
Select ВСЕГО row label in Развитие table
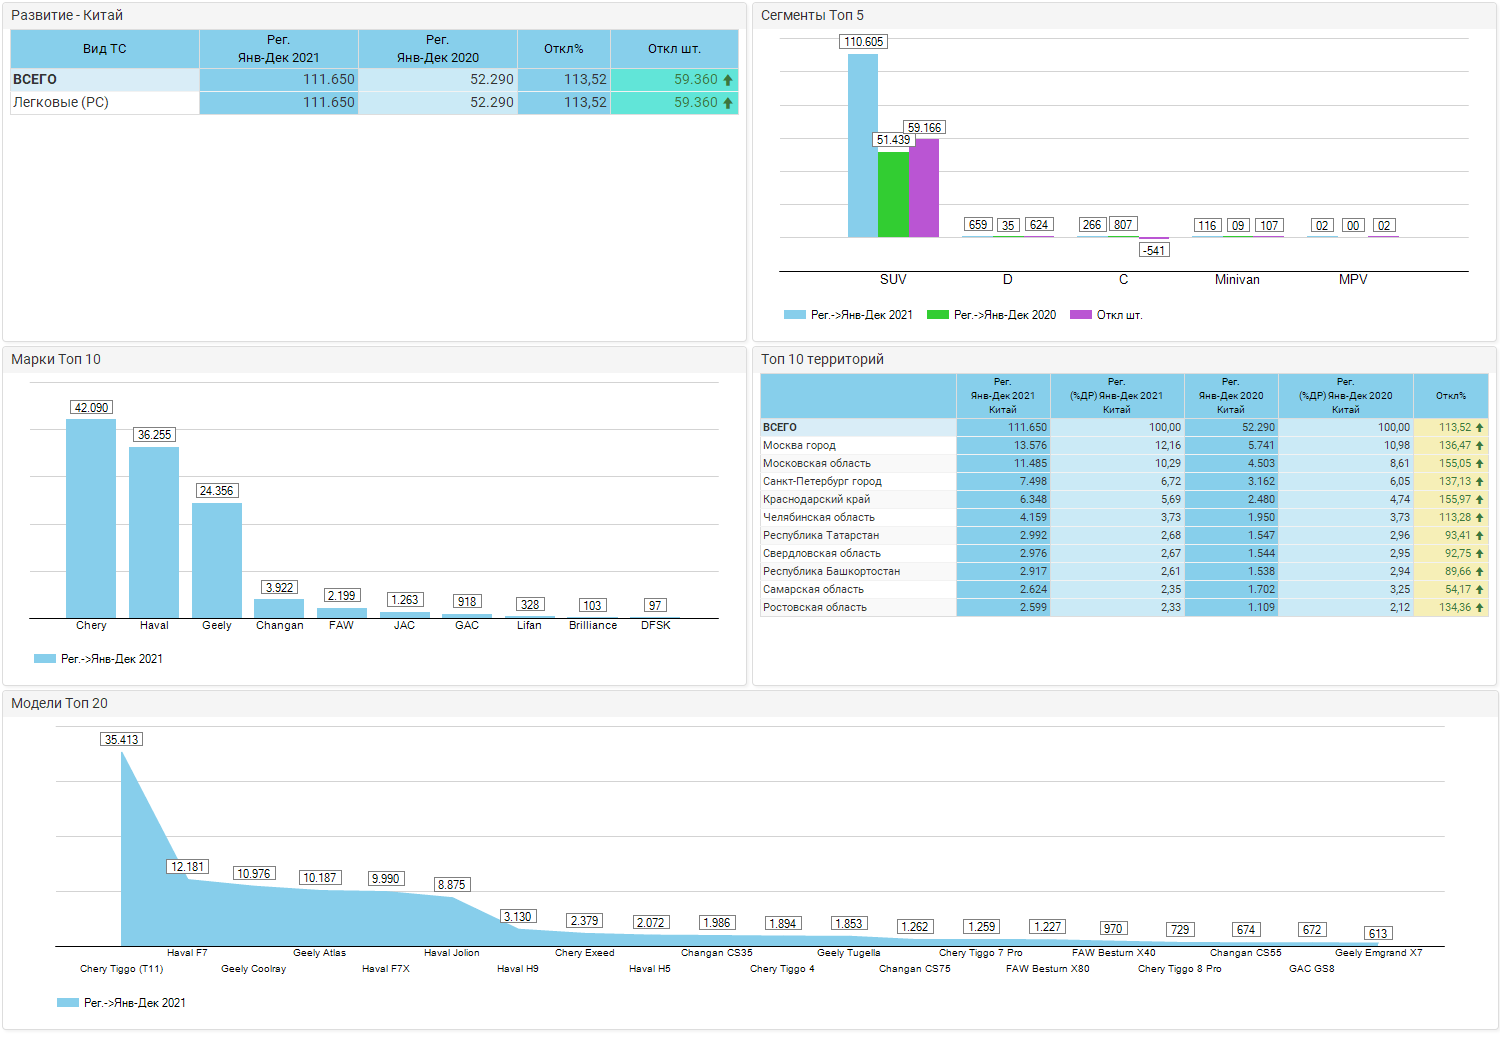coord(35,80)
